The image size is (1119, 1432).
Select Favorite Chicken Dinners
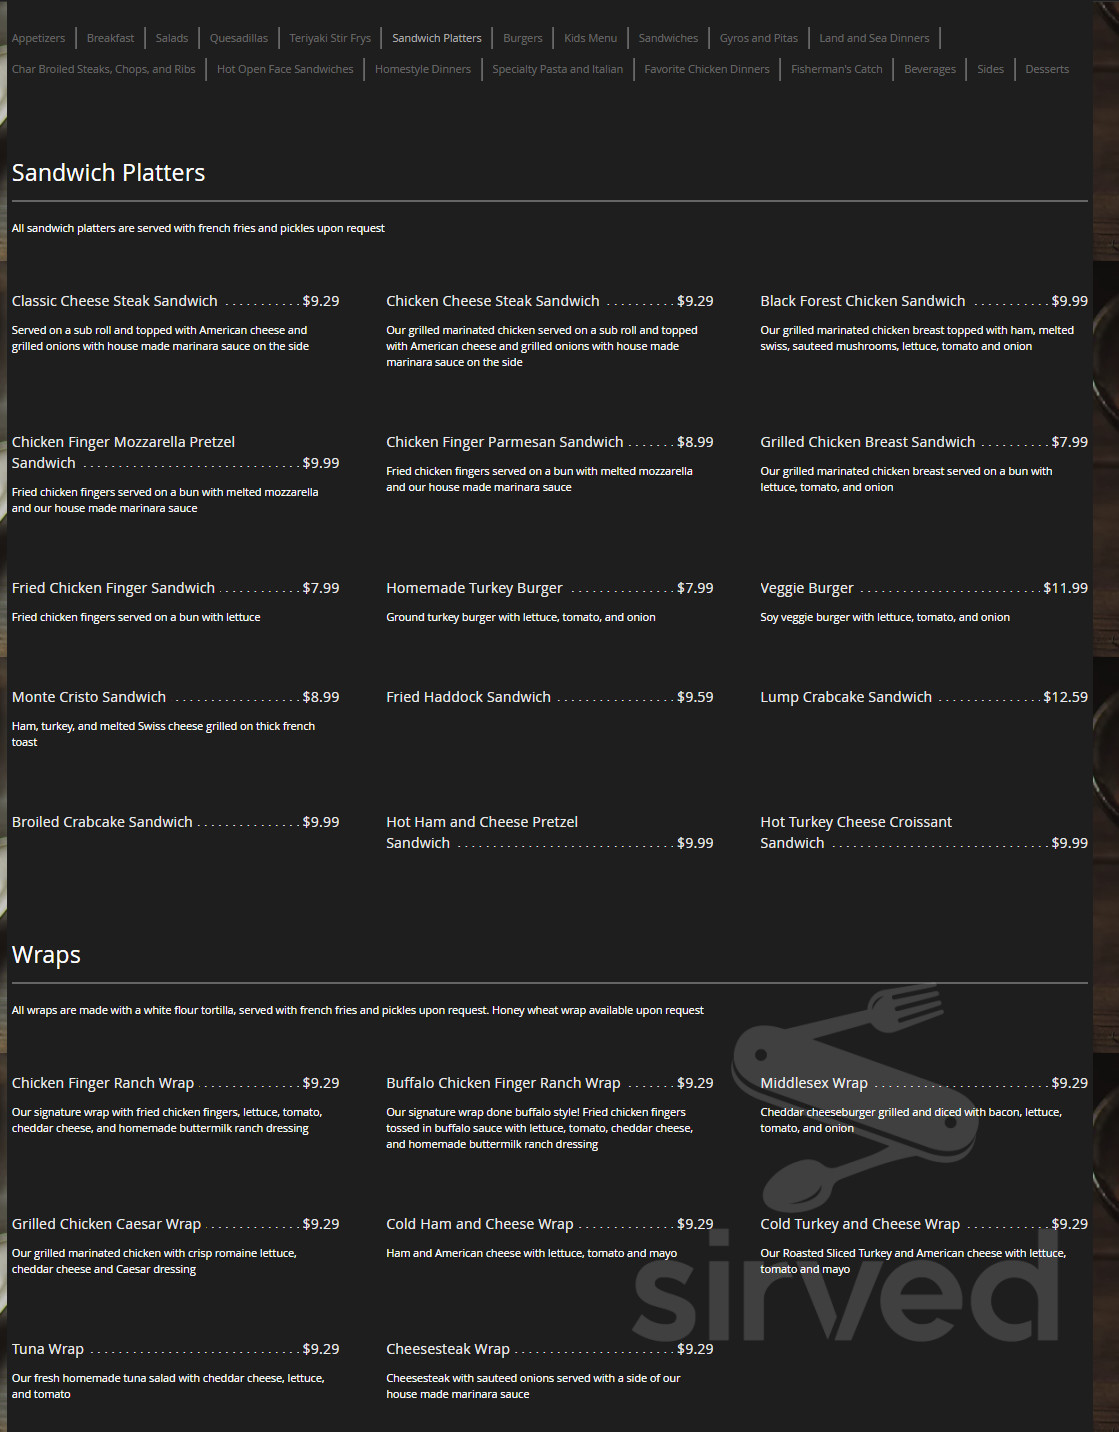pyautogui.click(x=707, y=69)
